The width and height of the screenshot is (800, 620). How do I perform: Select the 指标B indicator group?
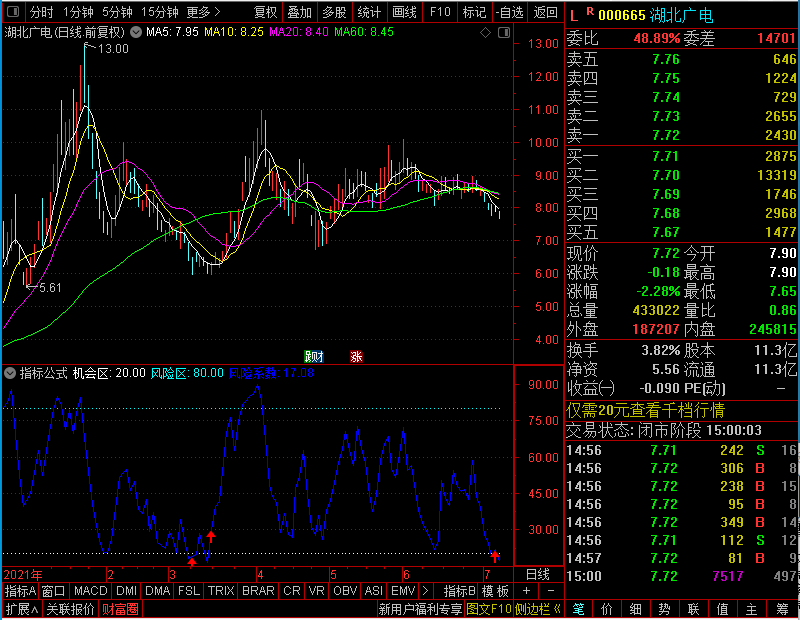point(460,591)
